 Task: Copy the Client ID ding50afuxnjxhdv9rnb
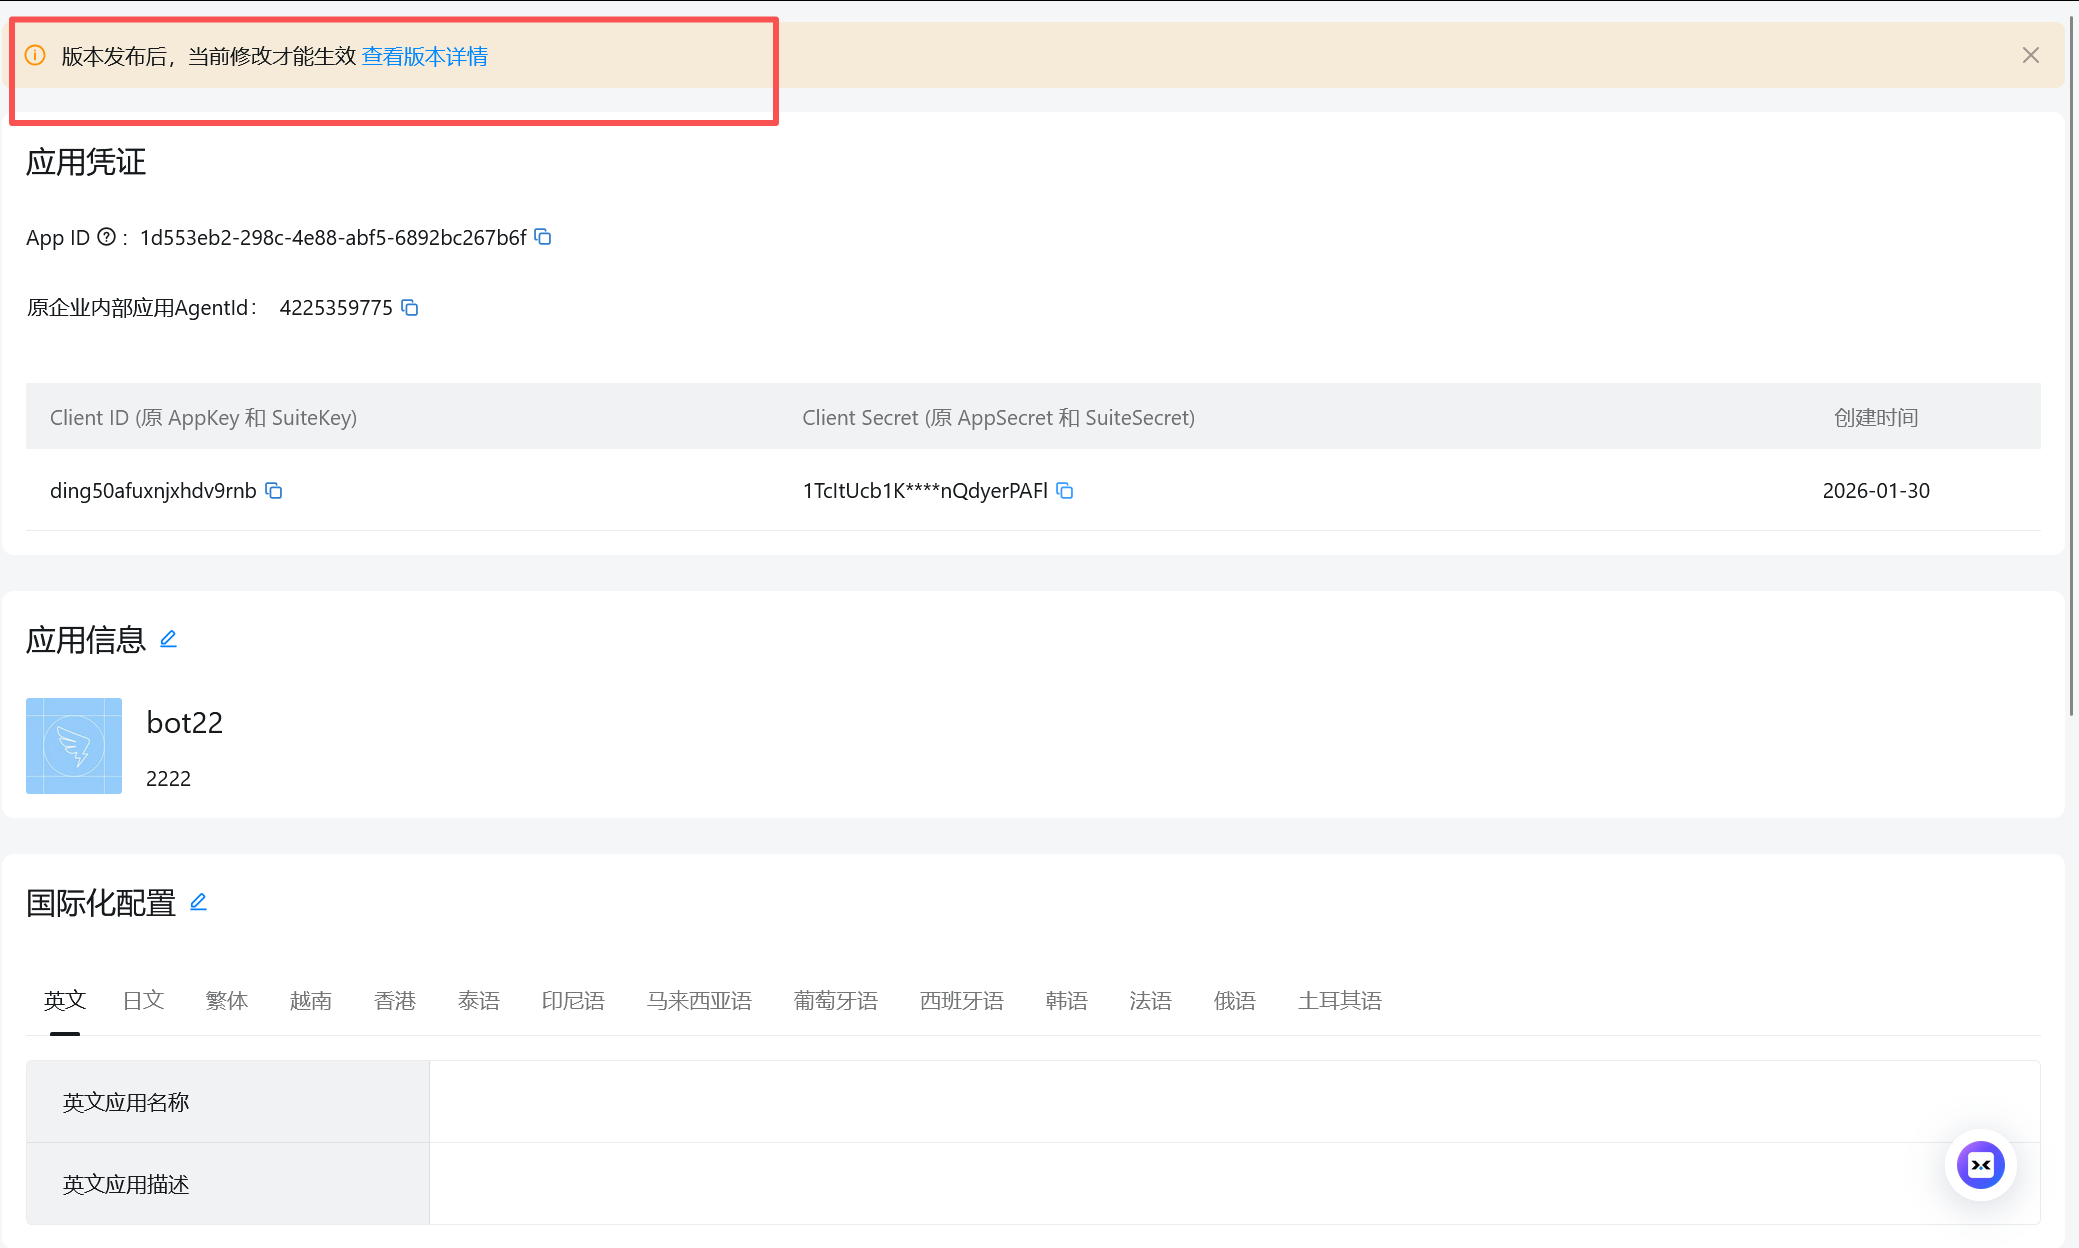pos(273,490)
